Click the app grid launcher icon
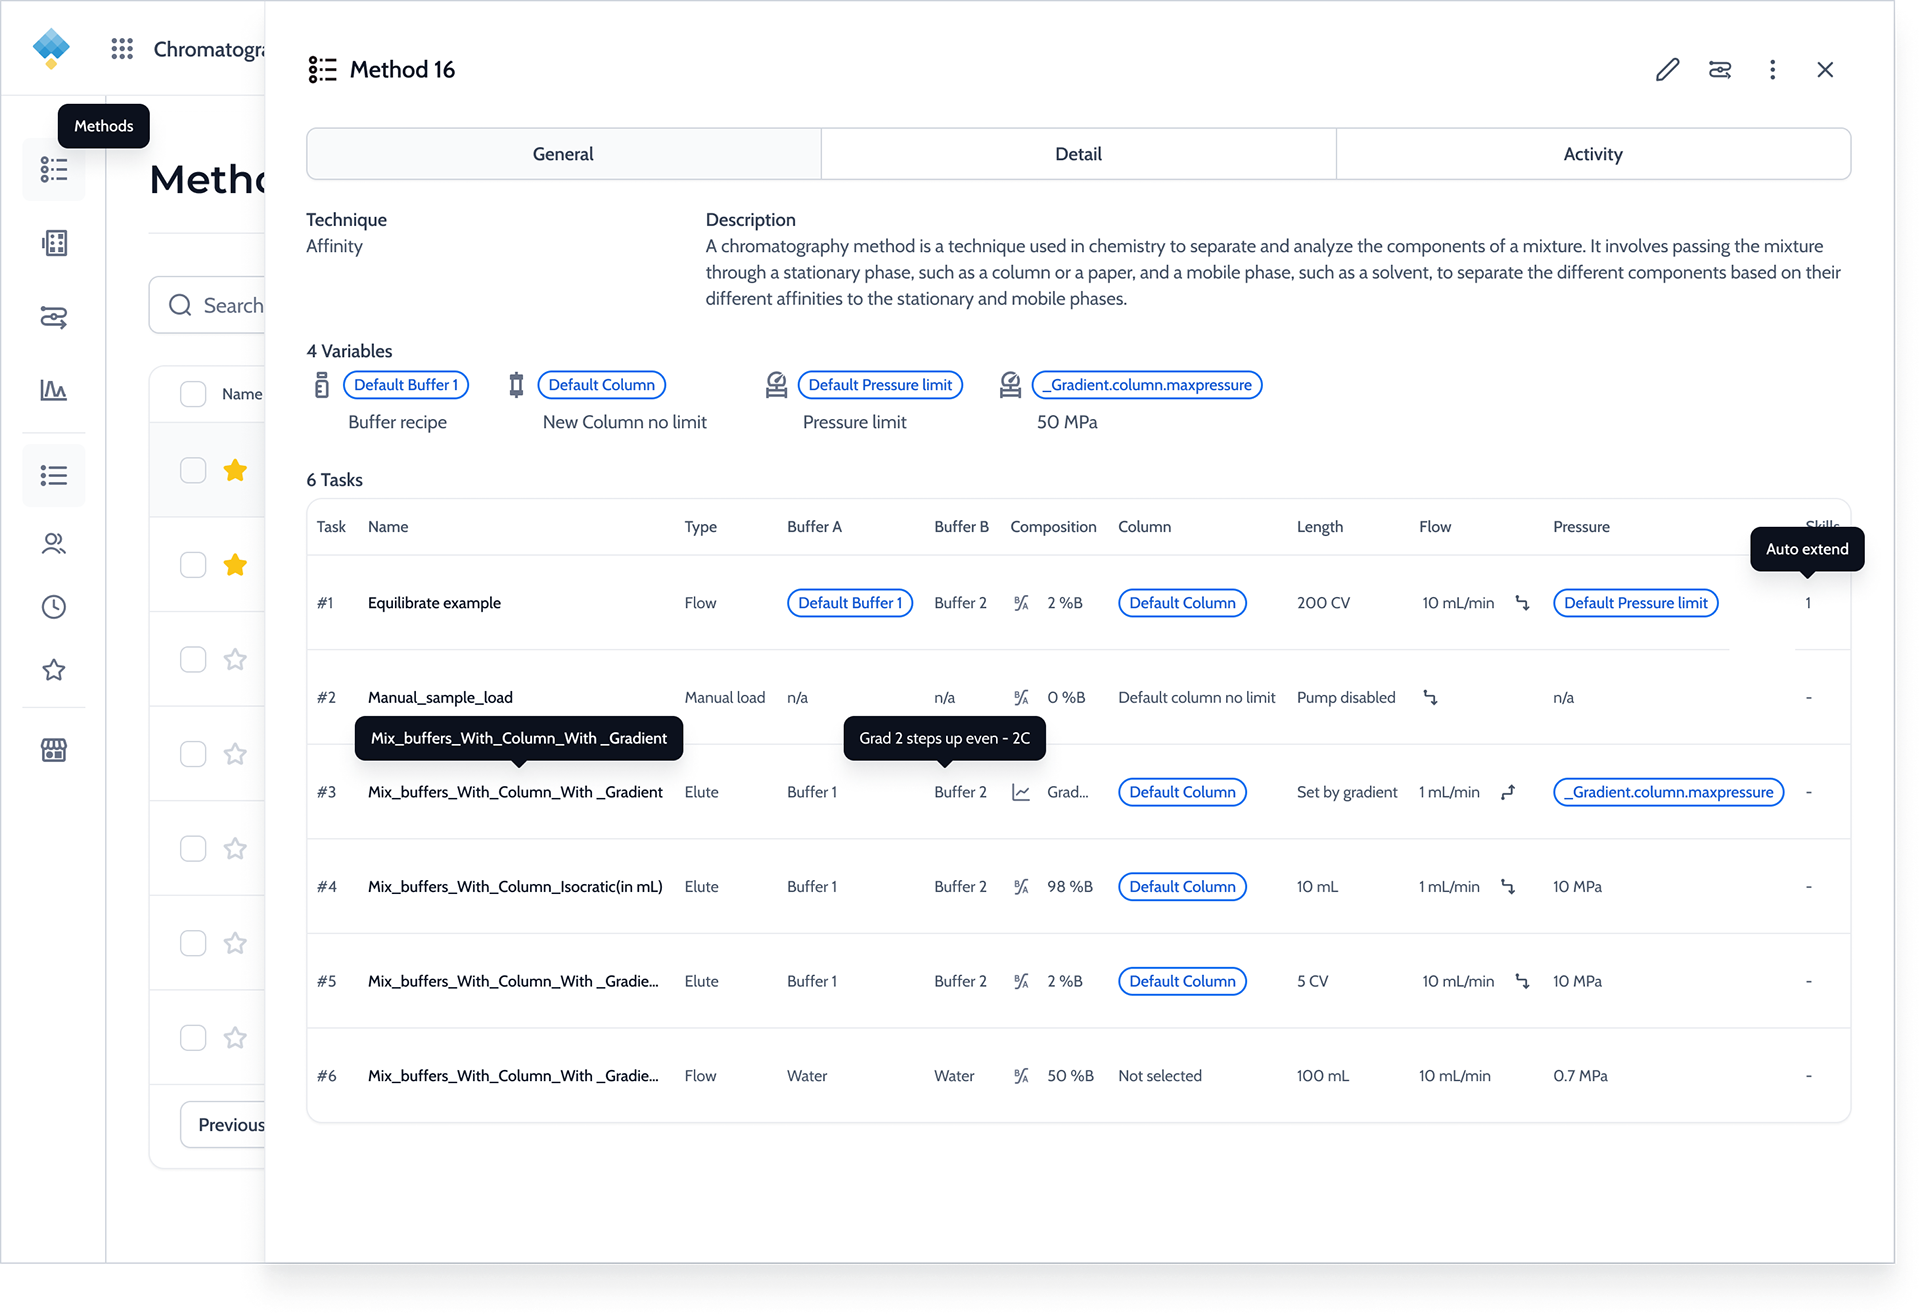This screenshot has width=1920, height=1315. click(x=122, y=49)
